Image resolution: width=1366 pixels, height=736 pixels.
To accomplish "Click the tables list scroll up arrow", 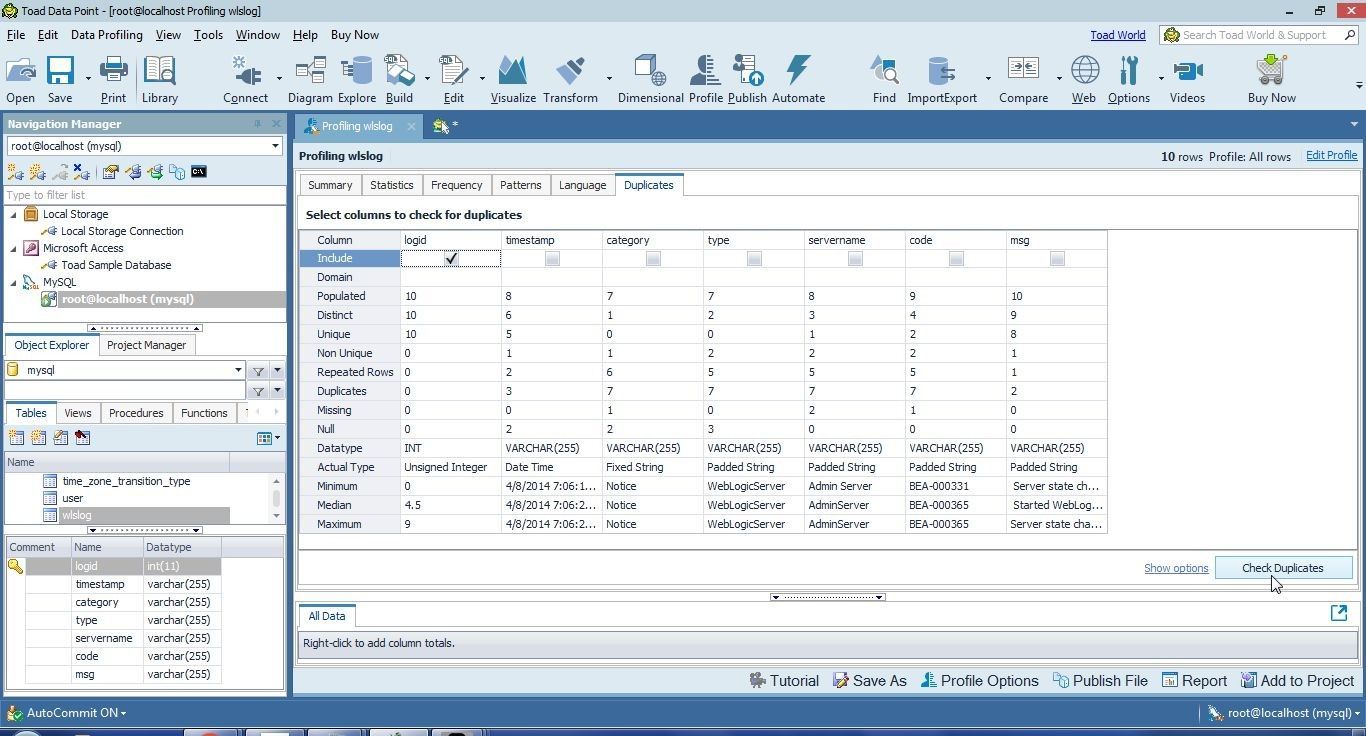I will pyautogui.click(x=277, y=481).
